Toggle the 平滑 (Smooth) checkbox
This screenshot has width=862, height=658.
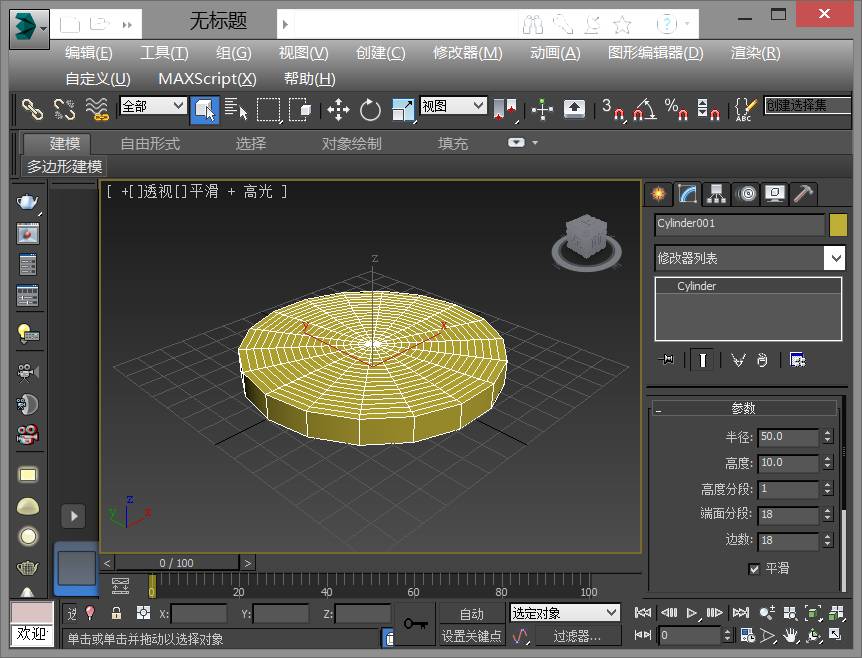pos(754,569)
